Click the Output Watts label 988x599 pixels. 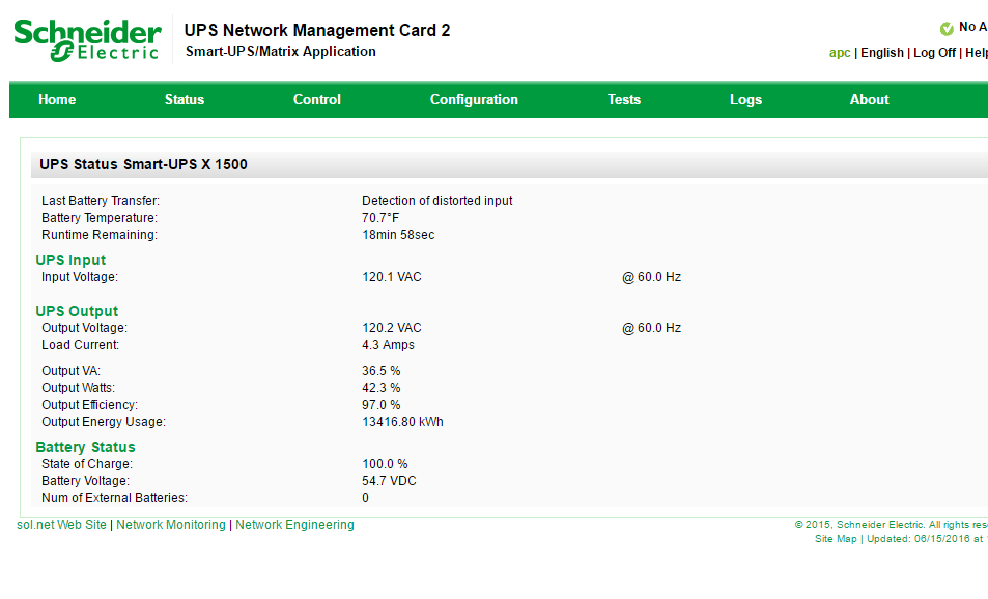click(x=79, y=388)
